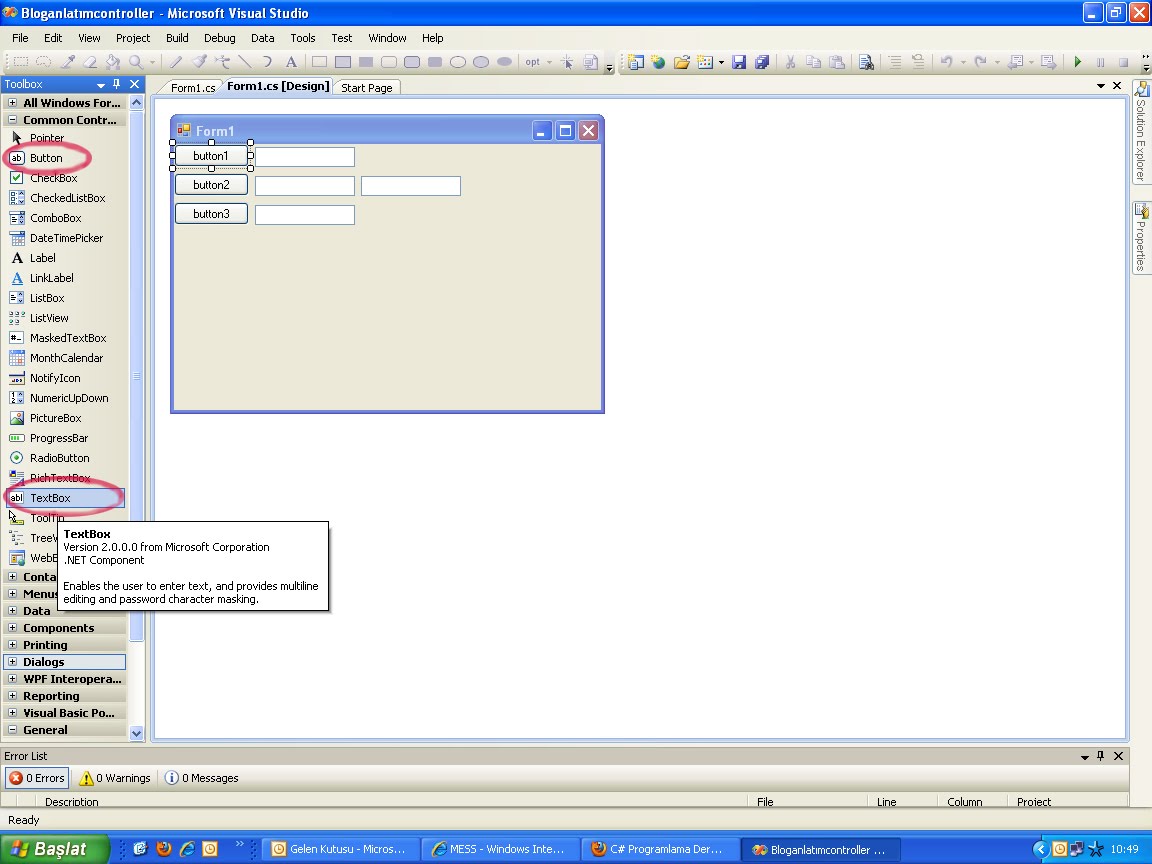Start debugging with the green Run icon
The height and width of the screenshot is (864, 1152).
[x=1077, y=62]
